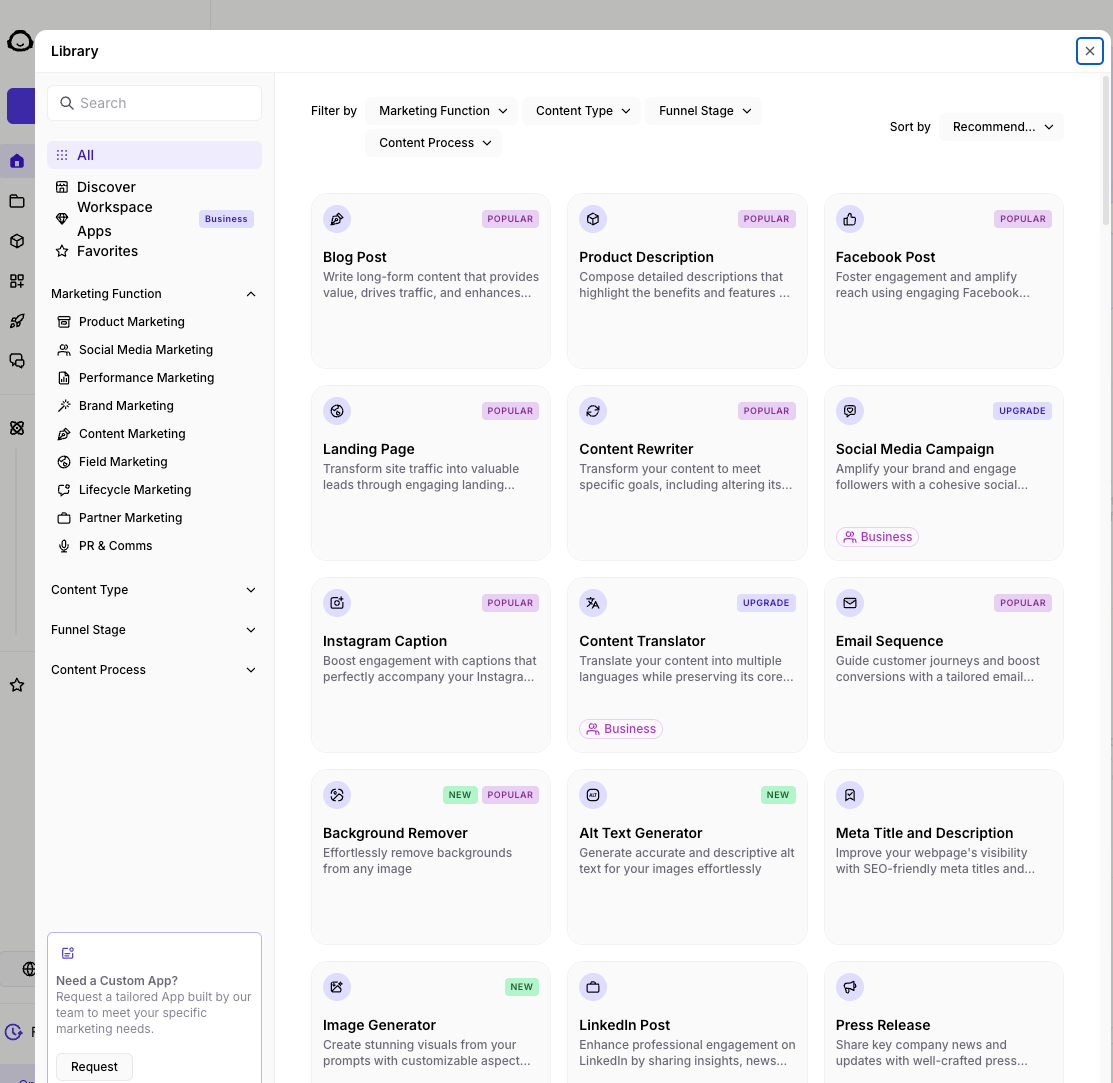The height and width of the screenshot is (1083, 1113).
Task: Click the folder icon in left rail
Action: (17, 202)
